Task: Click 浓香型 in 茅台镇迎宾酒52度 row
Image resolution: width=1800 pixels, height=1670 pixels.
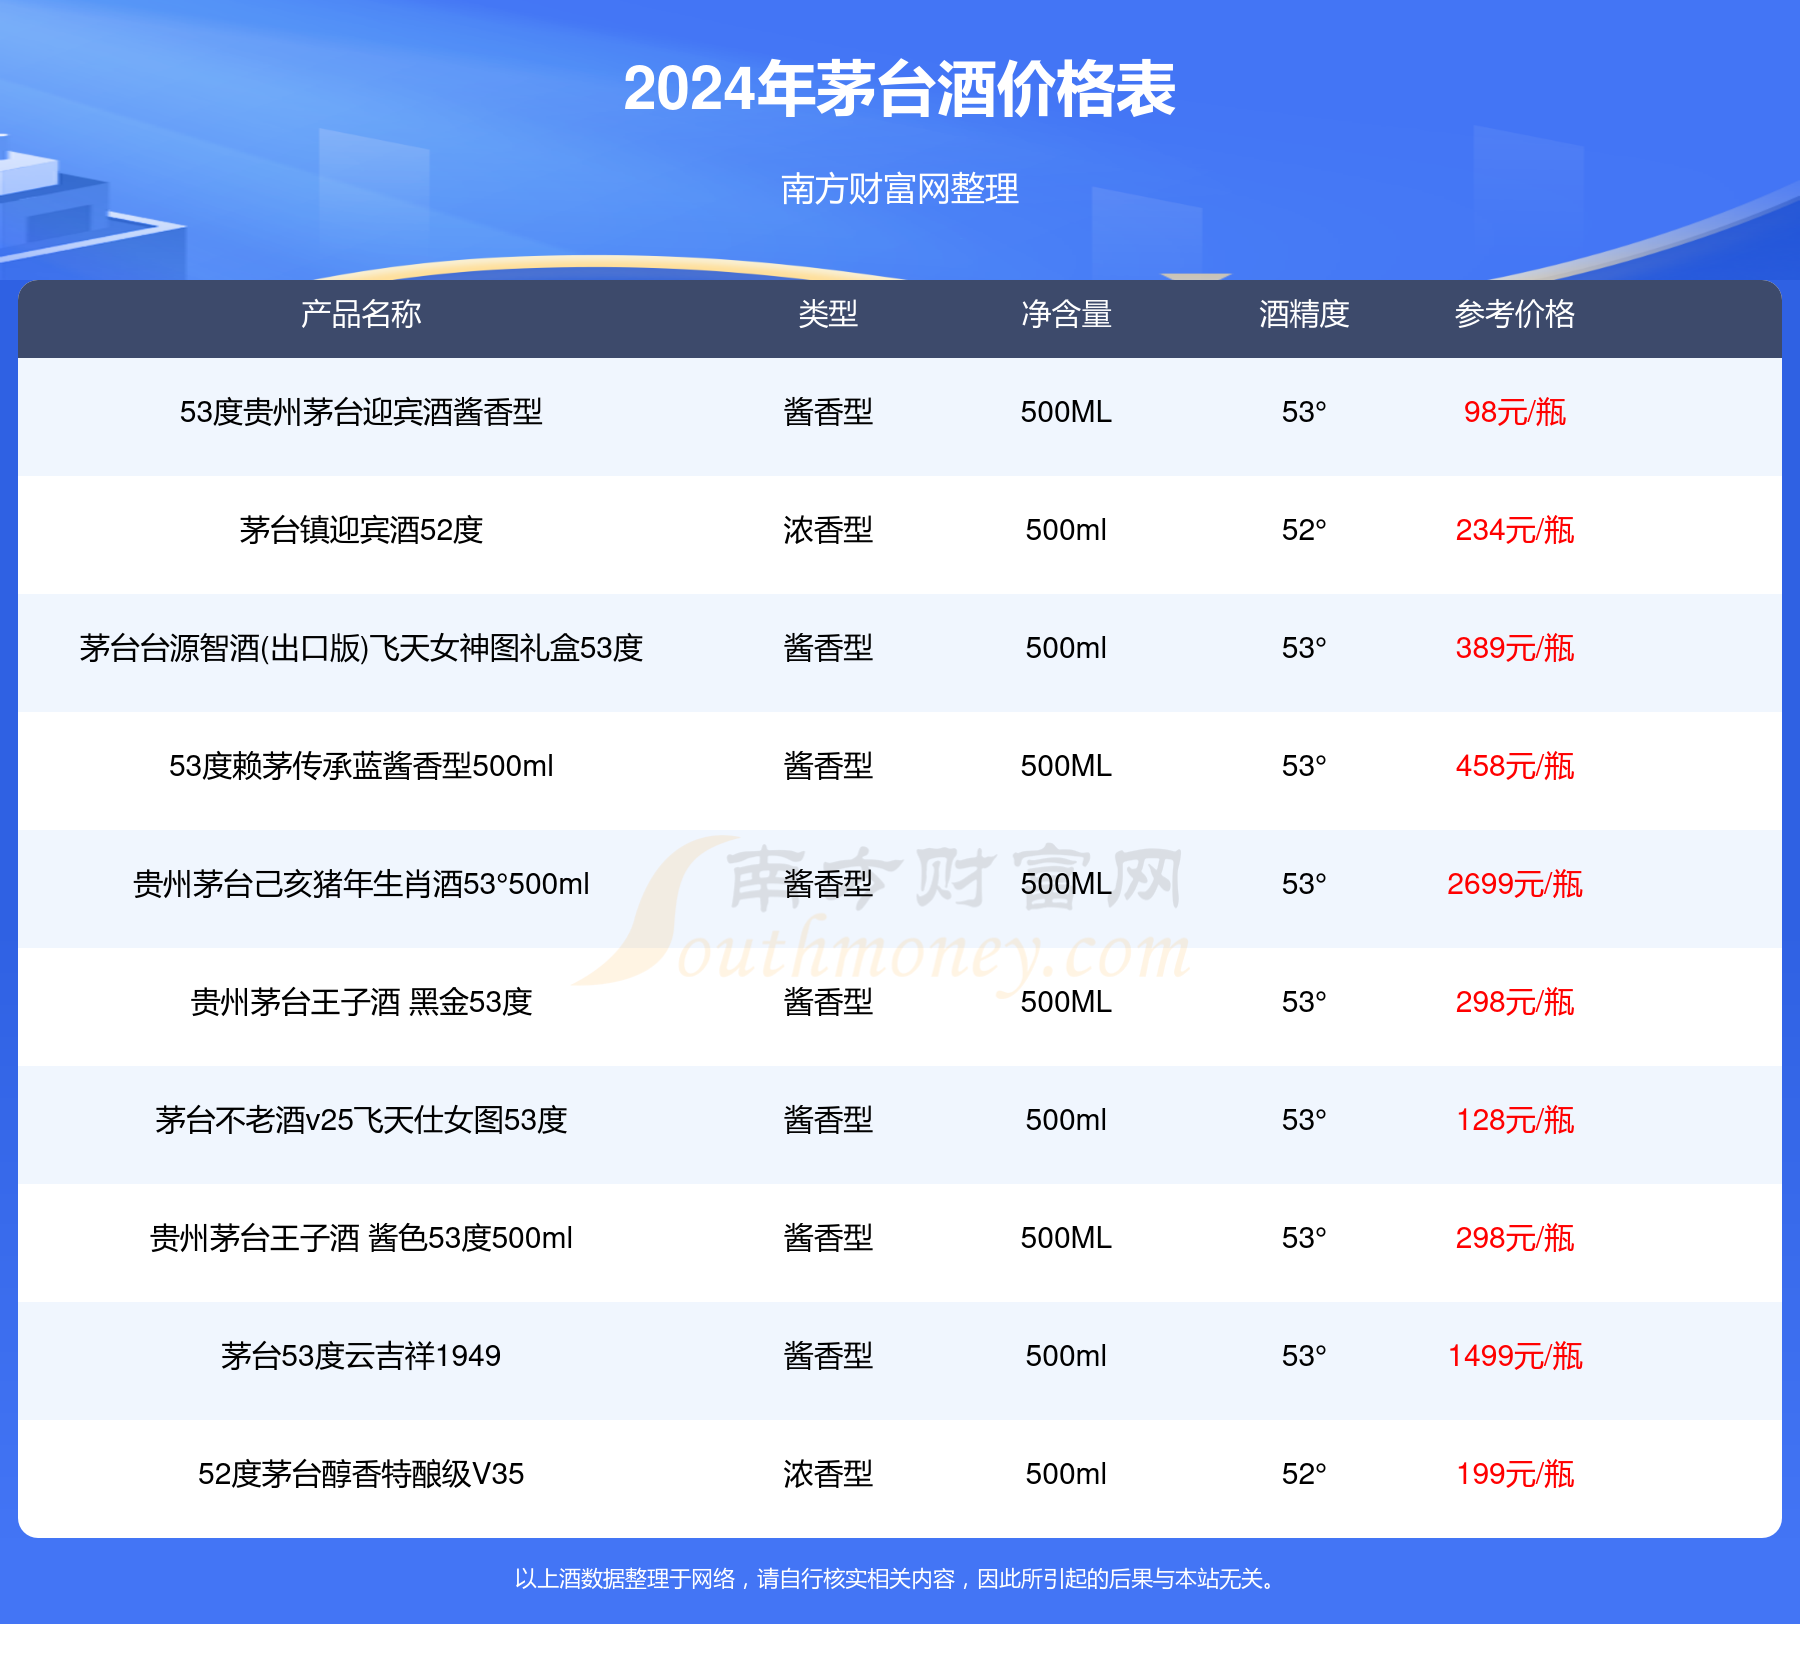Action: pyautogui.click(x=828, y=530)
